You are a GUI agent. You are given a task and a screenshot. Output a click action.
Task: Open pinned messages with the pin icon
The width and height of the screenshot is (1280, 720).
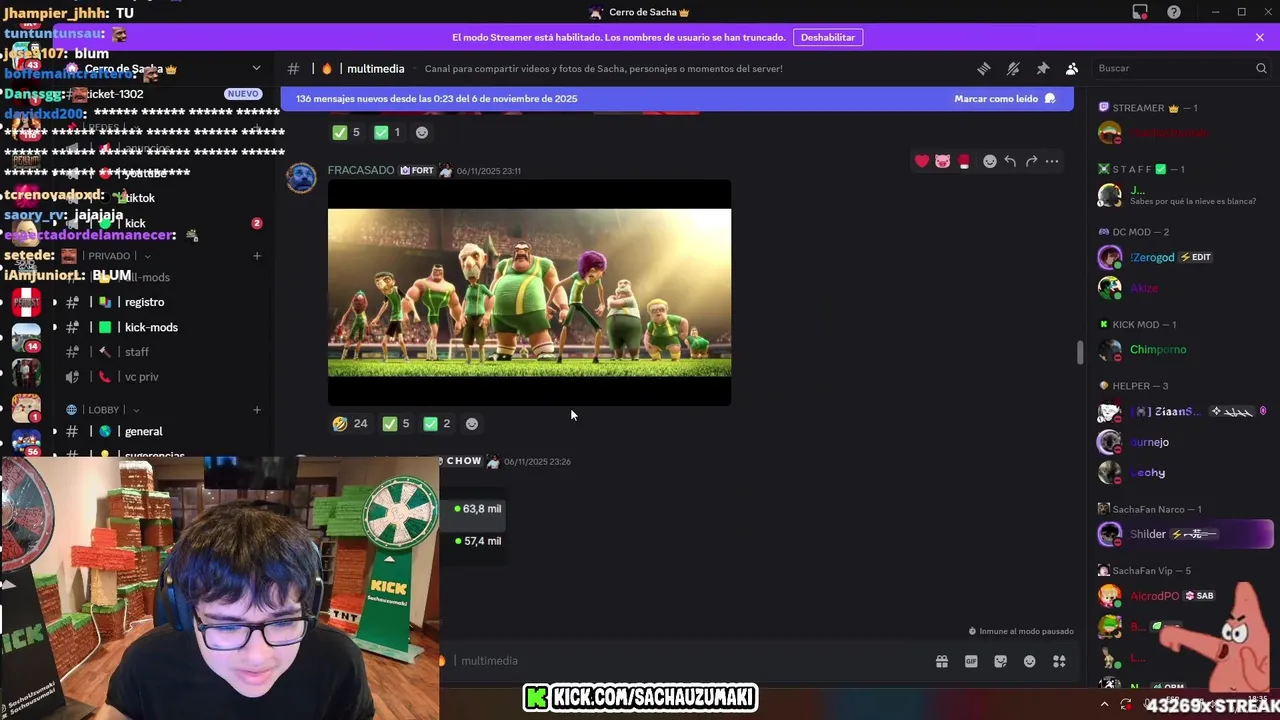[1042, 68]
